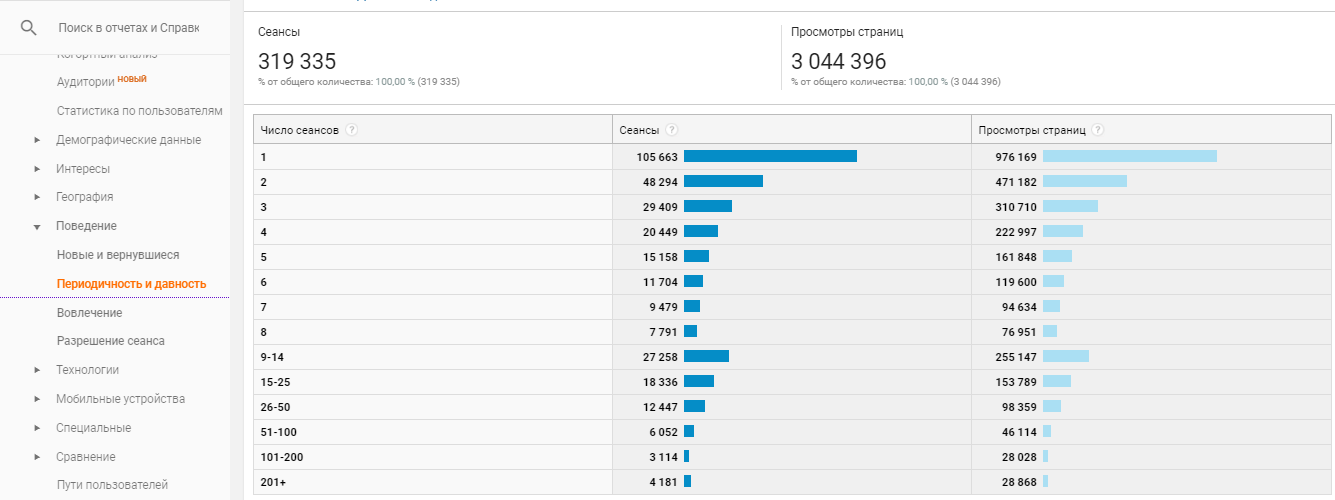This screenshot has height=500, width=1335.
Task: Open help icon next to Просмотры страниц header
Action: click(1098, 130)
